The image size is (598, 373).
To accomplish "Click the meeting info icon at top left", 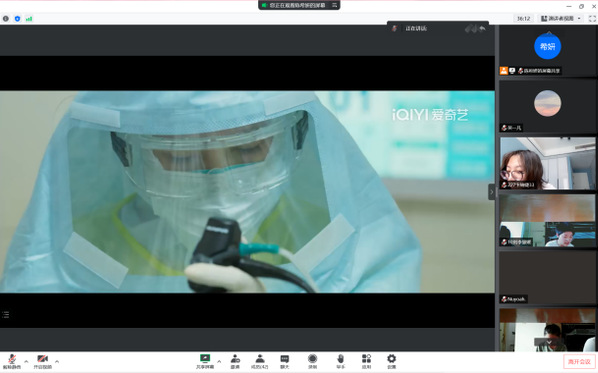I will (x=6, y=18).
